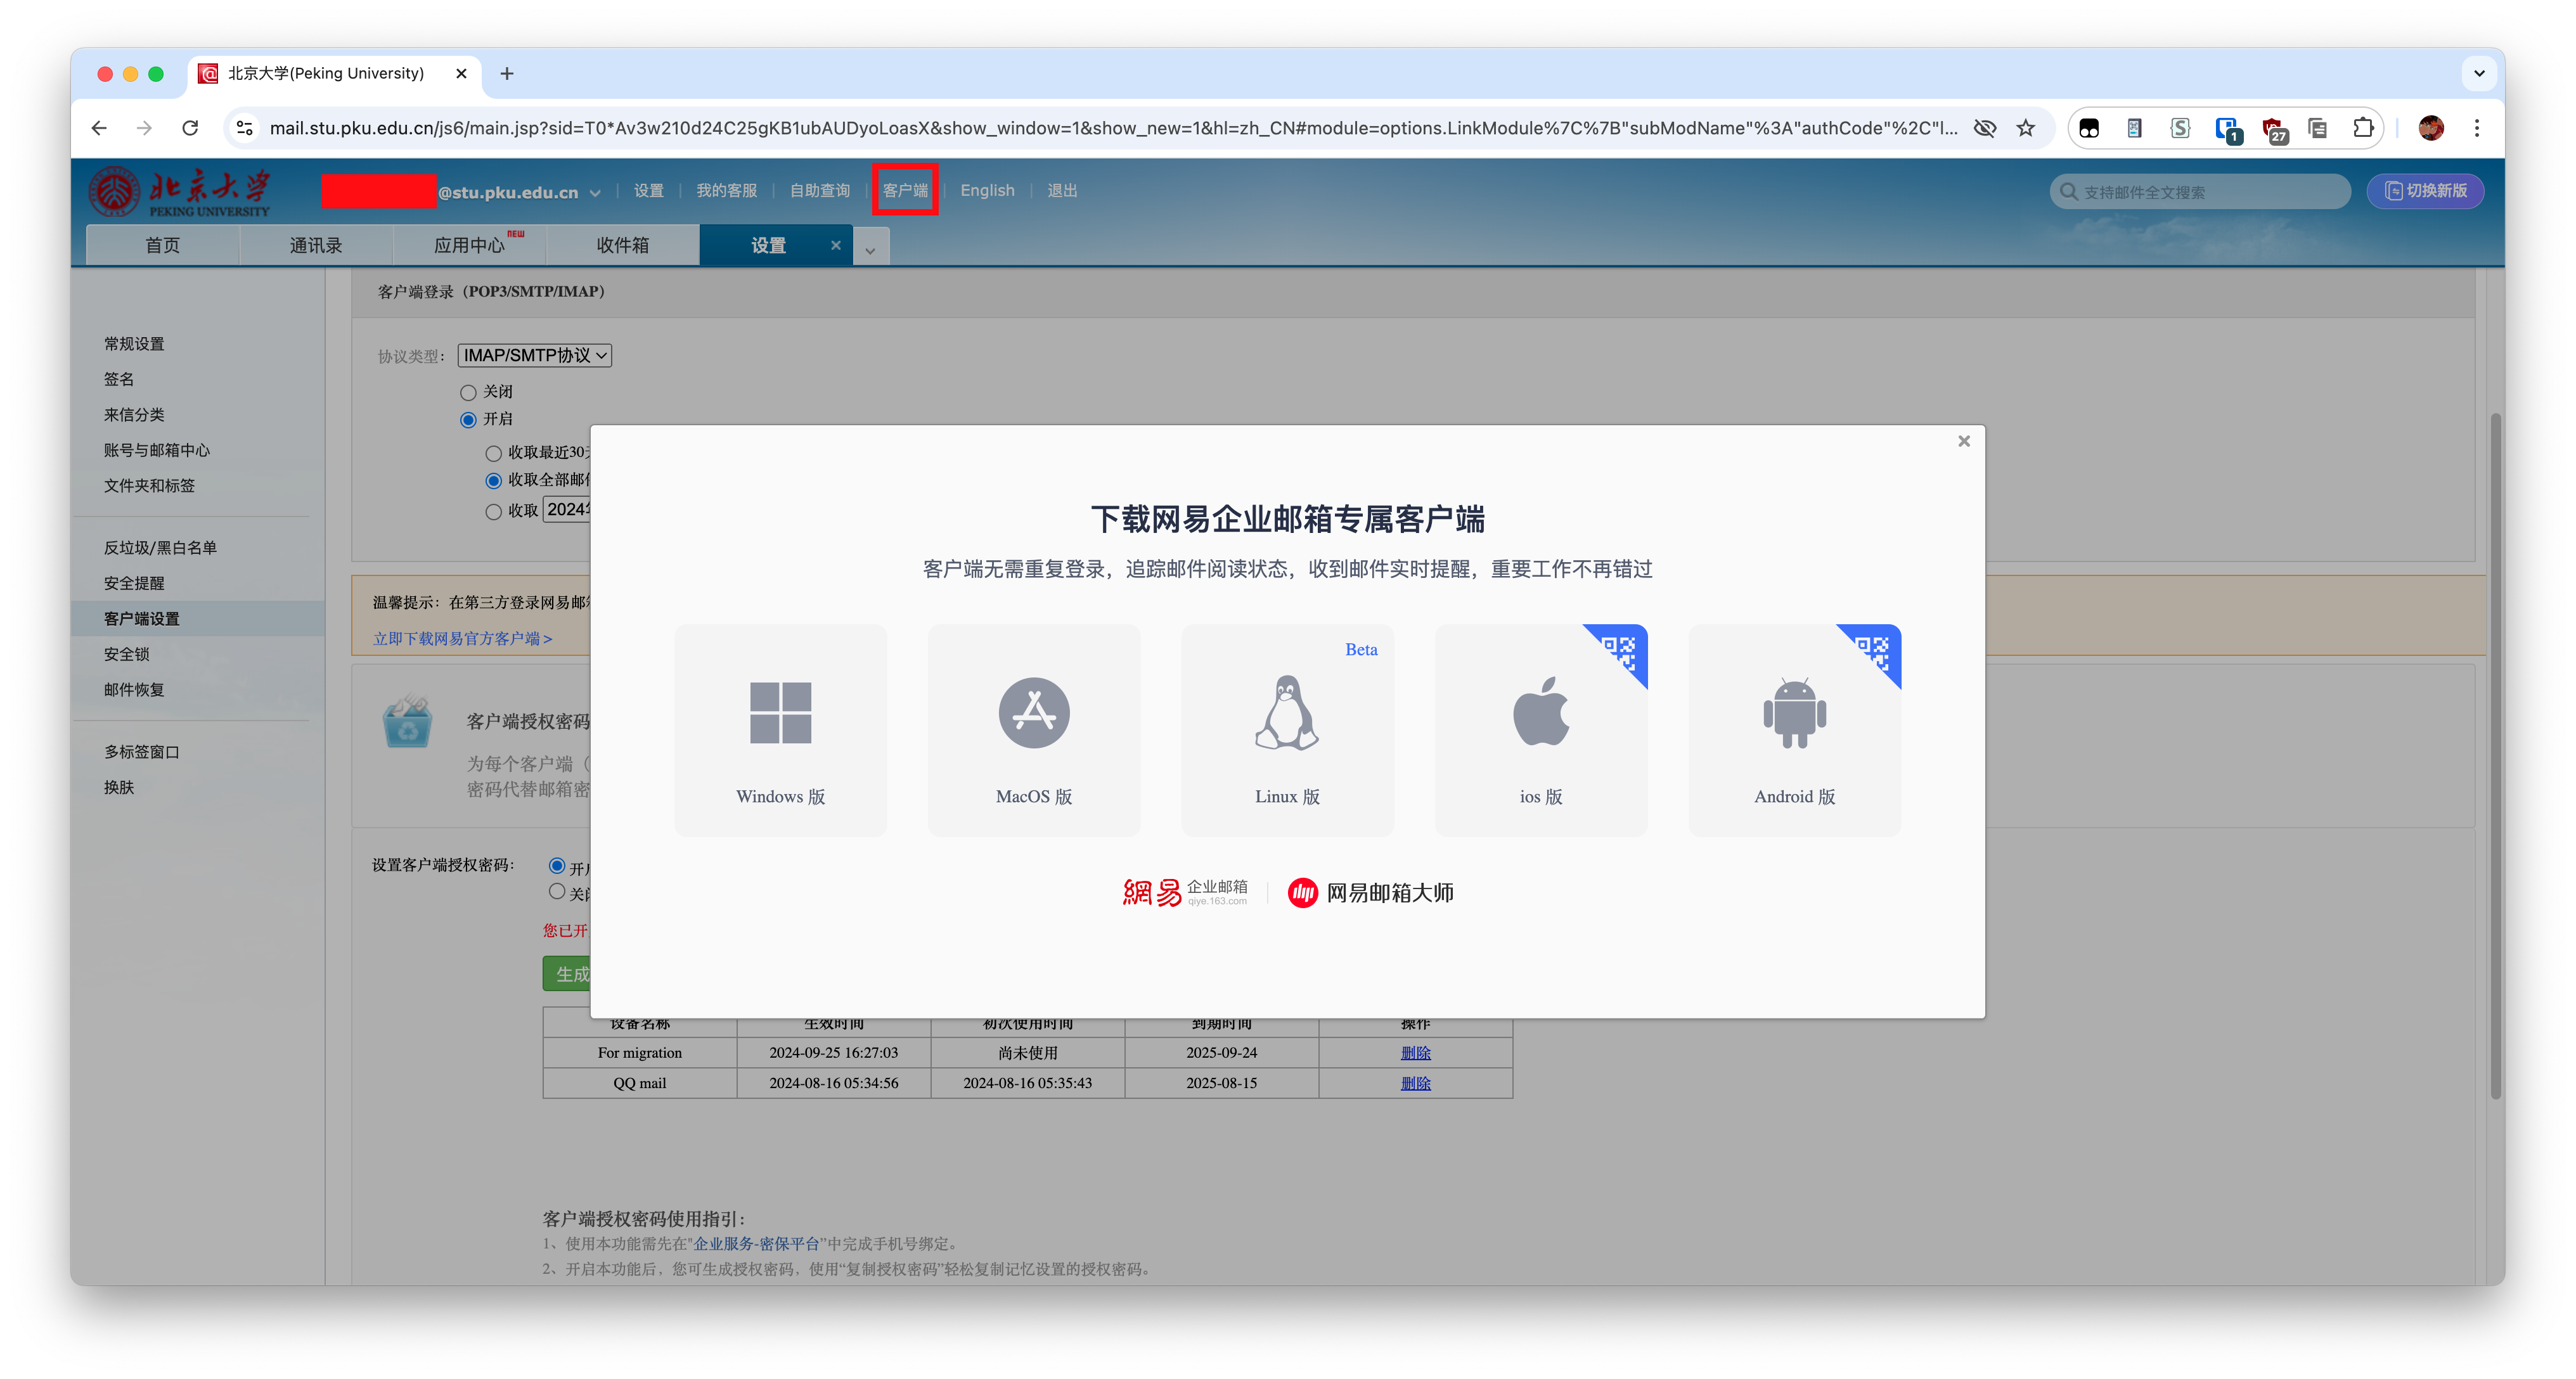Select the 关闭 protocol radio button
2576x1379 pixels.
468,393
